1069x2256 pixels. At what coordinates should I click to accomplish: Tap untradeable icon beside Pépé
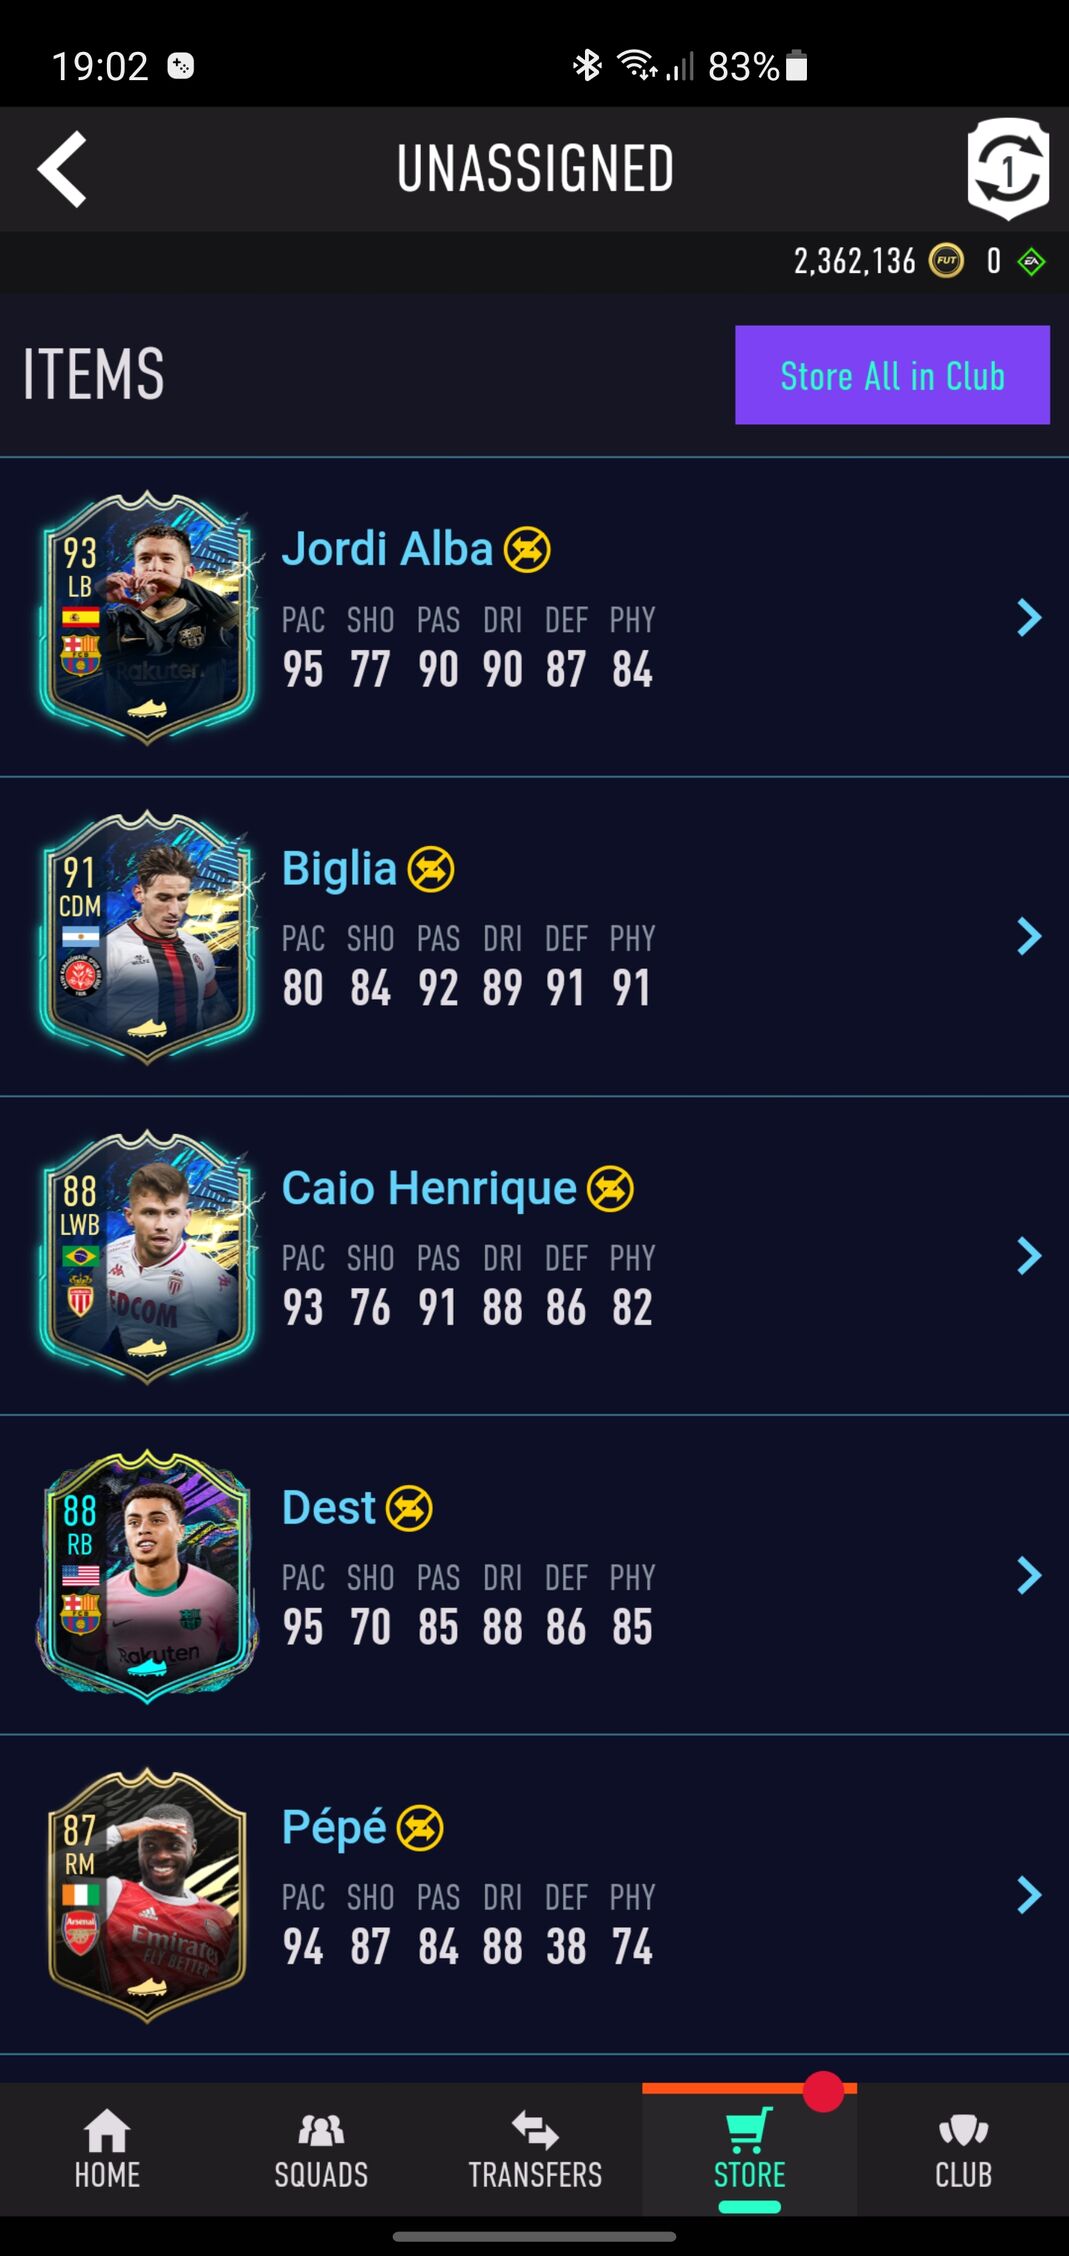tap(420, 1828)
